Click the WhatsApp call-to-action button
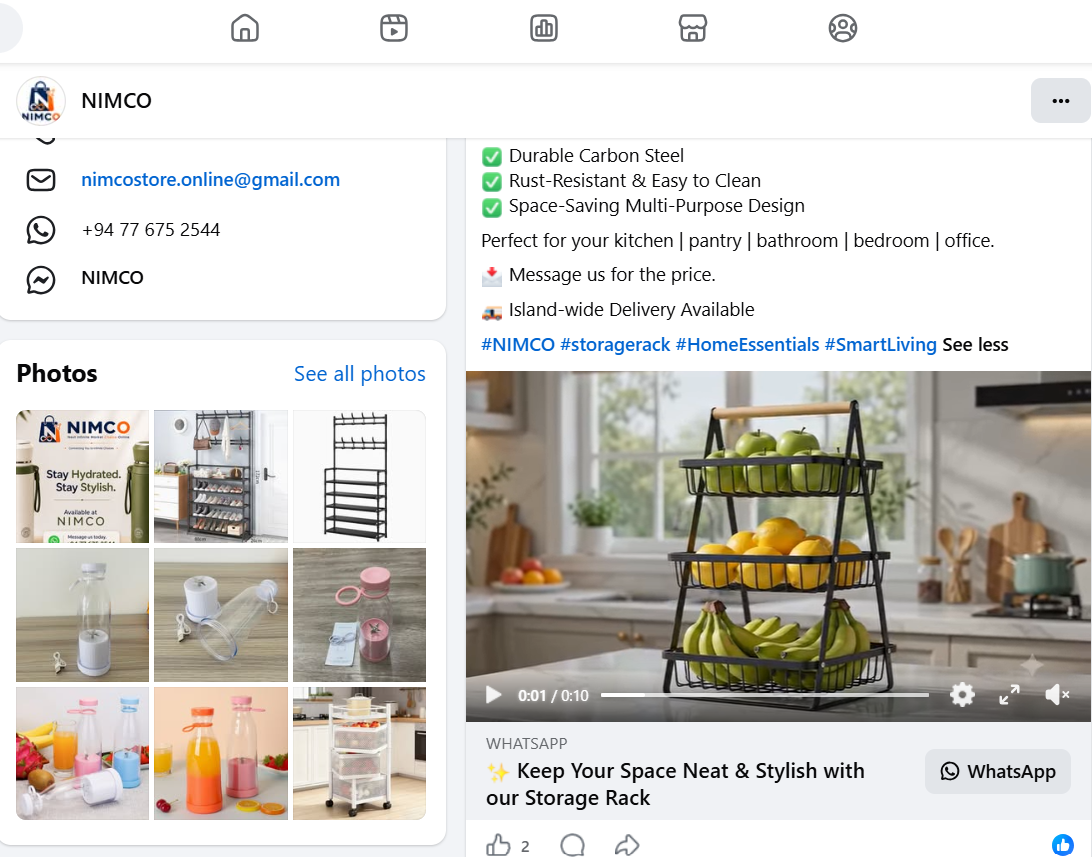Viewport: 1092px width, 857px height. click(997, 771)
